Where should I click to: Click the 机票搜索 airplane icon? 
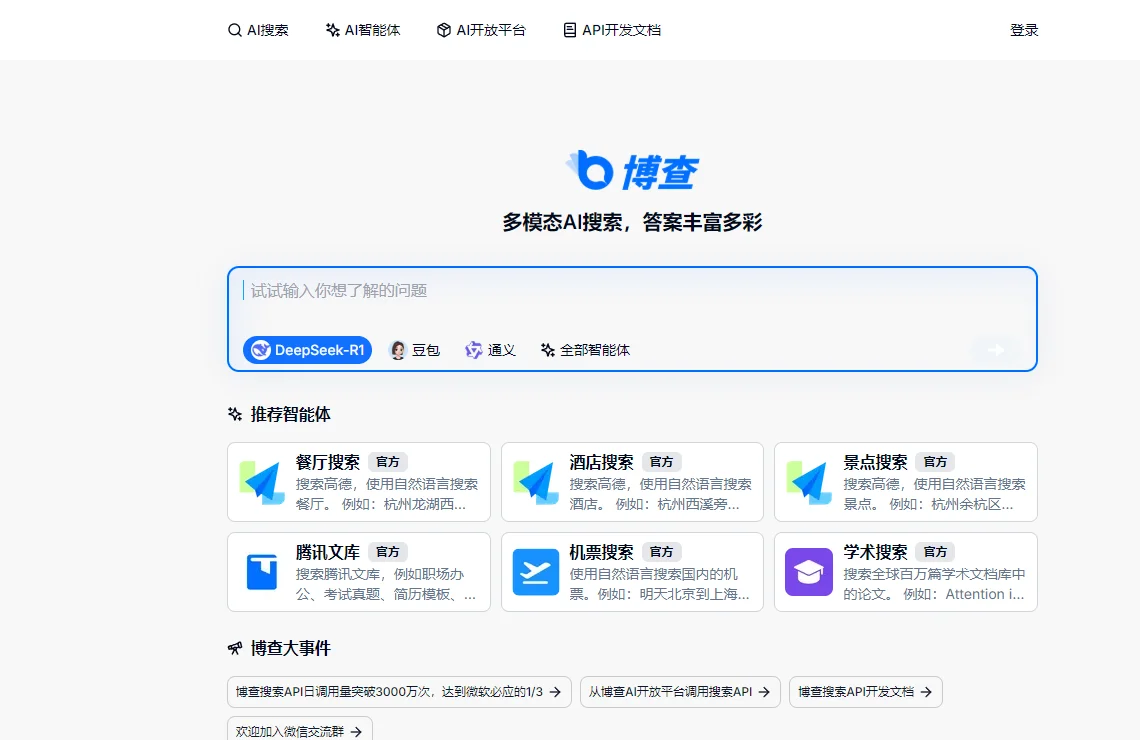click(536, 572)
